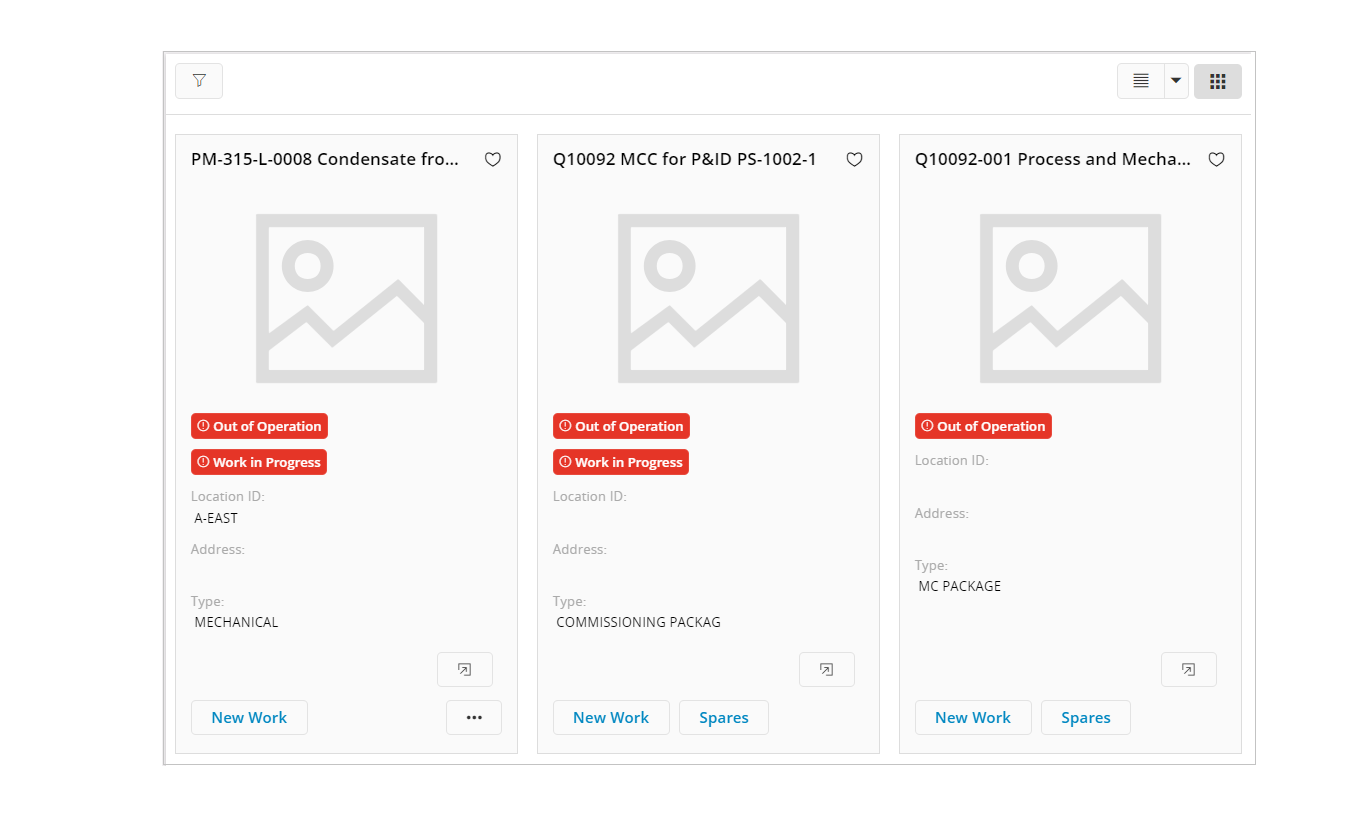Mark Q10092-001 Process card as favorite
1346x815 pixels.
click(1217, 160)
